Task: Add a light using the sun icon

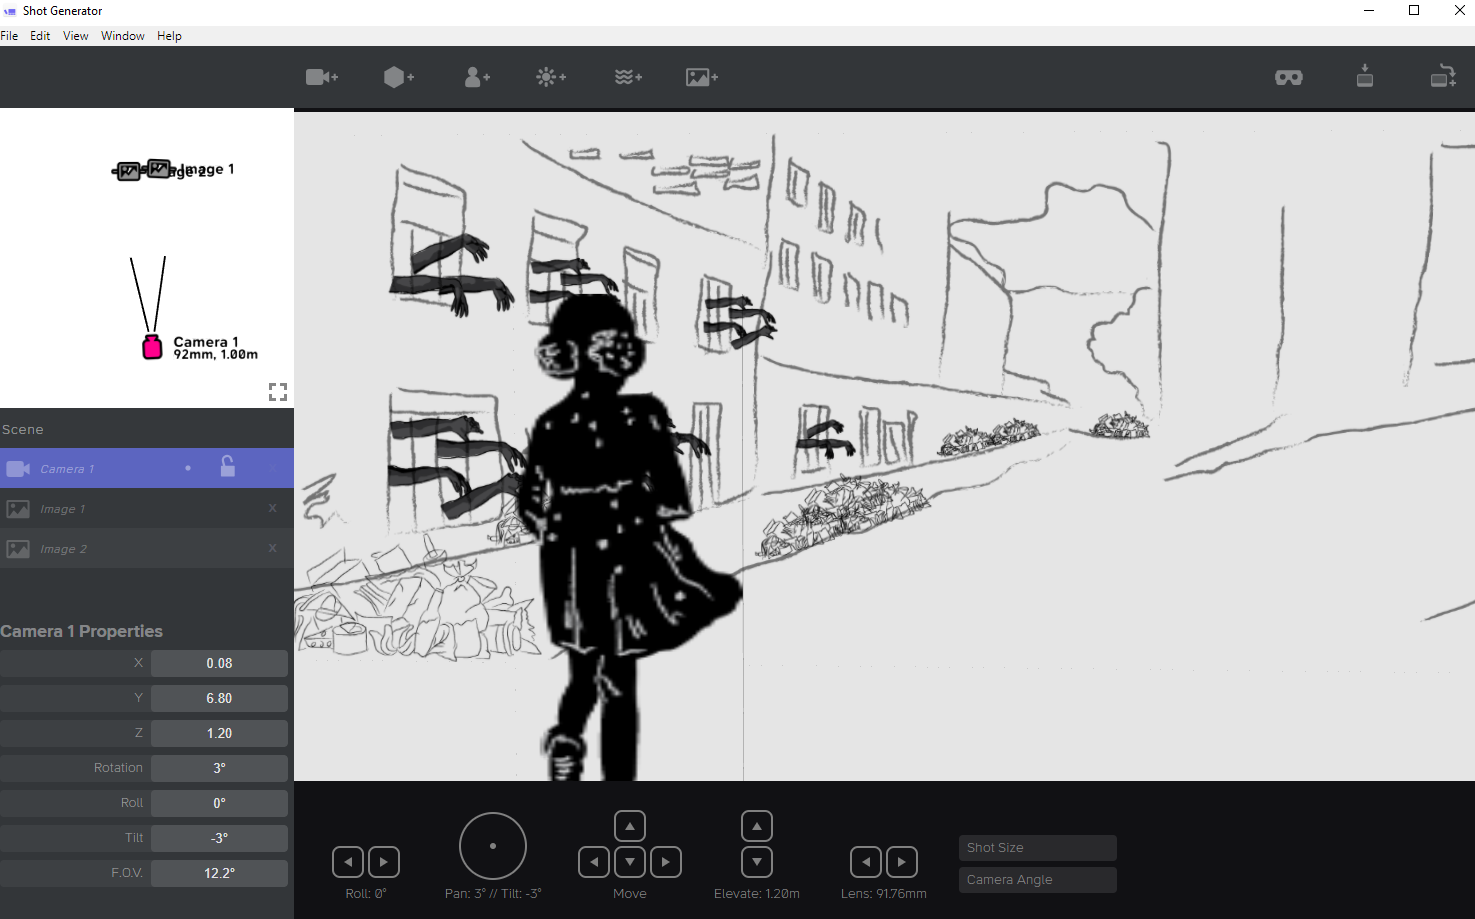Action: pos(550,77)
